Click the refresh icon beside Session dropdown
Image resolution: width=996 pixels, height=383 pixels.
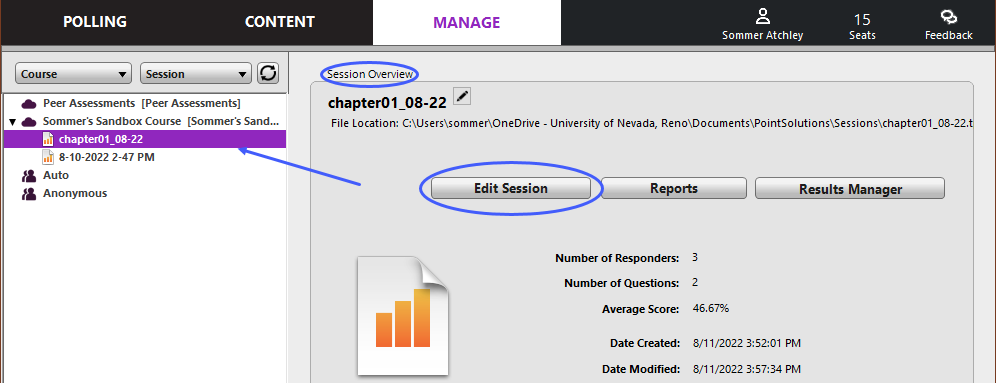click(x=268, y=74)
